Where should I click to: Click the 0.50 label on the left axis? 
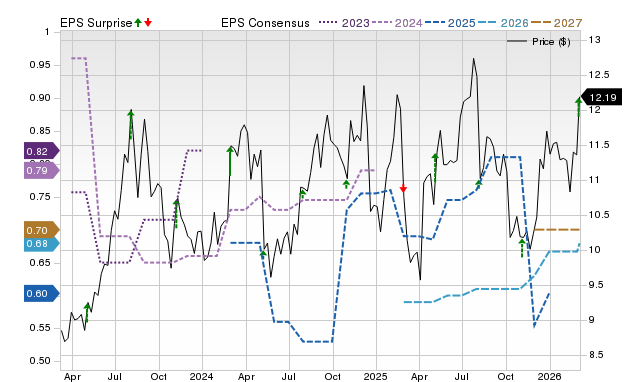point(39,361)
